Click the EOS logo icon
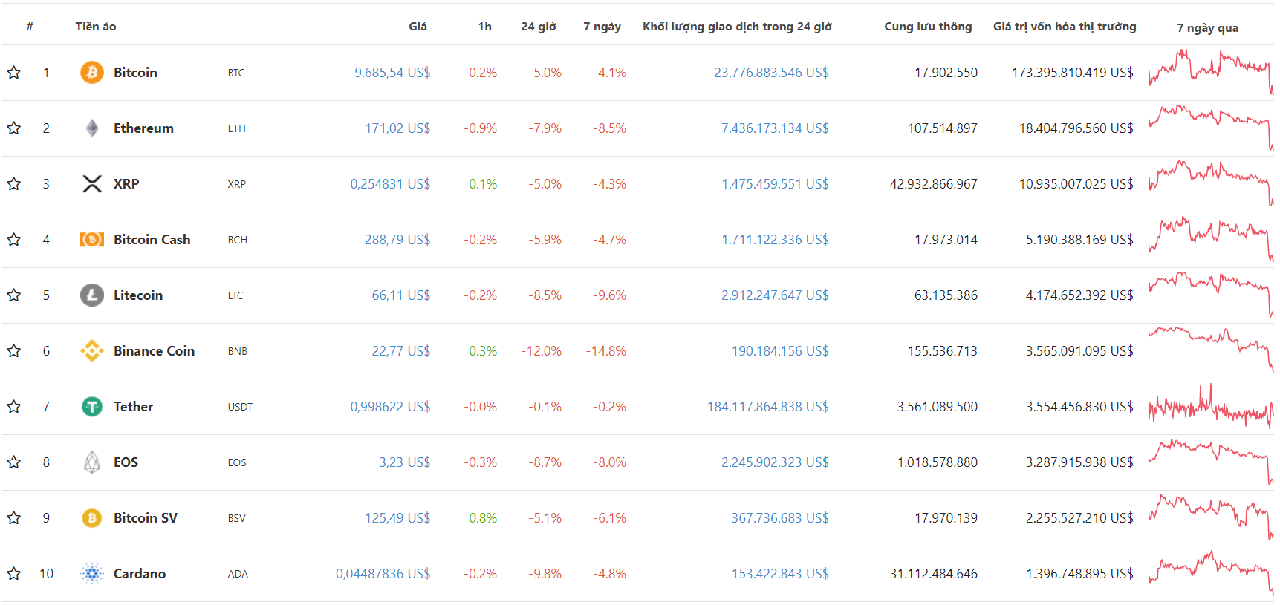 (x=92, y=462)
